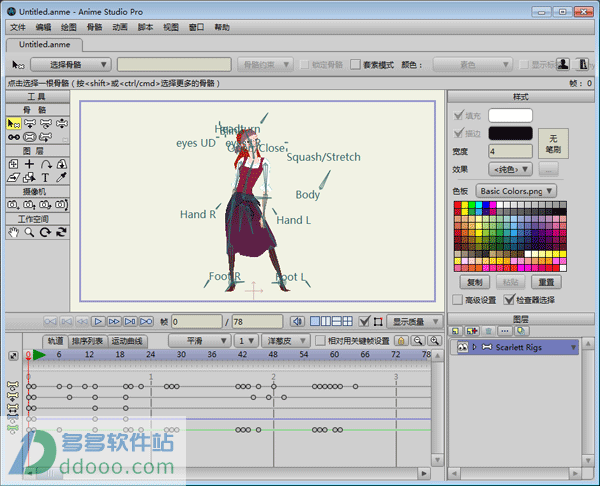Toggle the timeline lock icon button
Screen dimensions: 600x486
tap(401, 341)
